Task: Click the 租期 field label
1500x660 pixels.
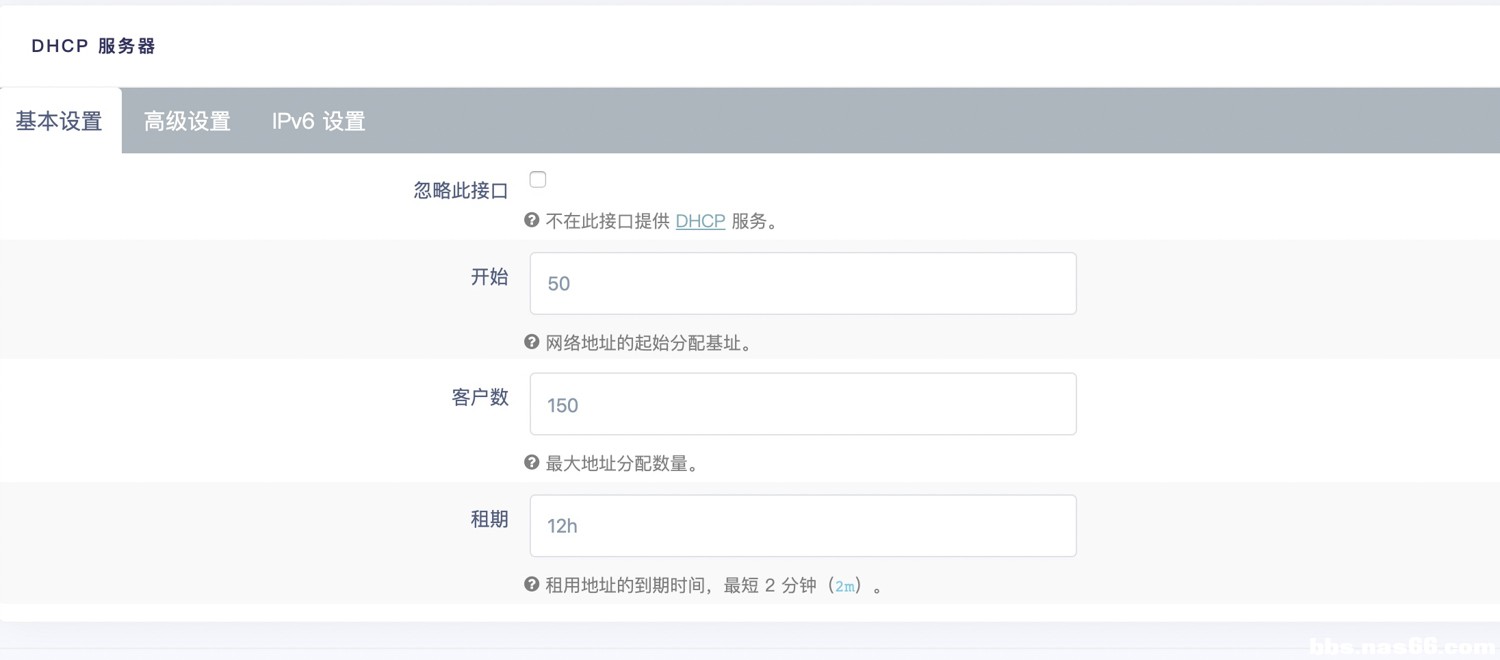Action: pyautogui.click(x=489, y=519)
